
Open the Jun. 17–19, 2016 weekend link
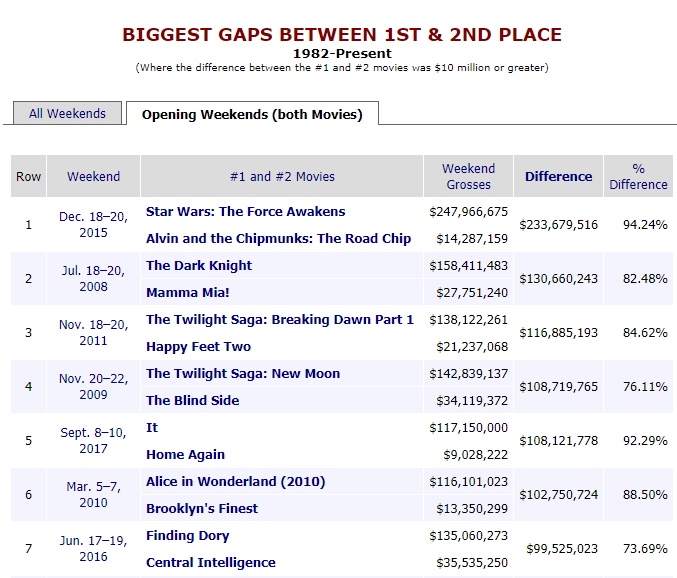93,548
